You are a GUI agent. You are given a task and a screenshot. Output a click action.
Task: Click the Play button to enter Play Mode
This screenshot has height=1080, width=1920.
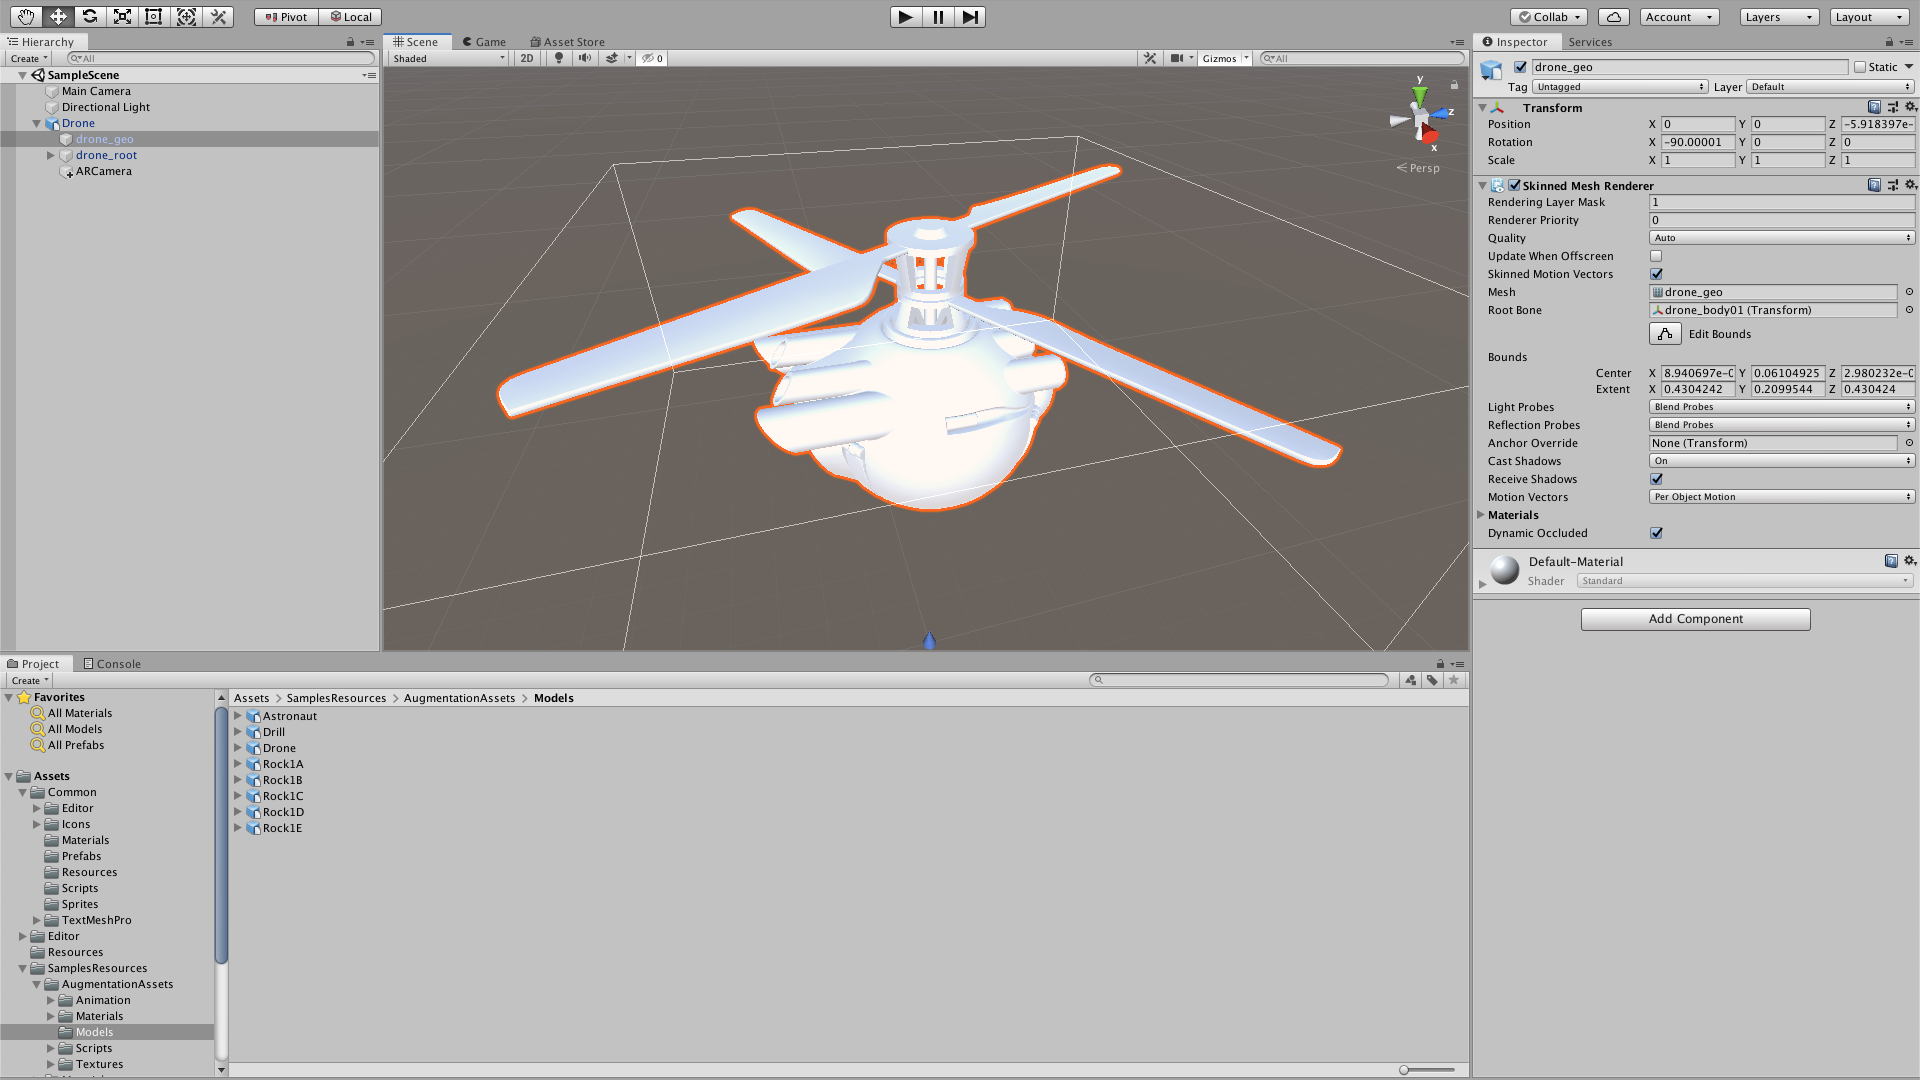click(x=905, y=16)
